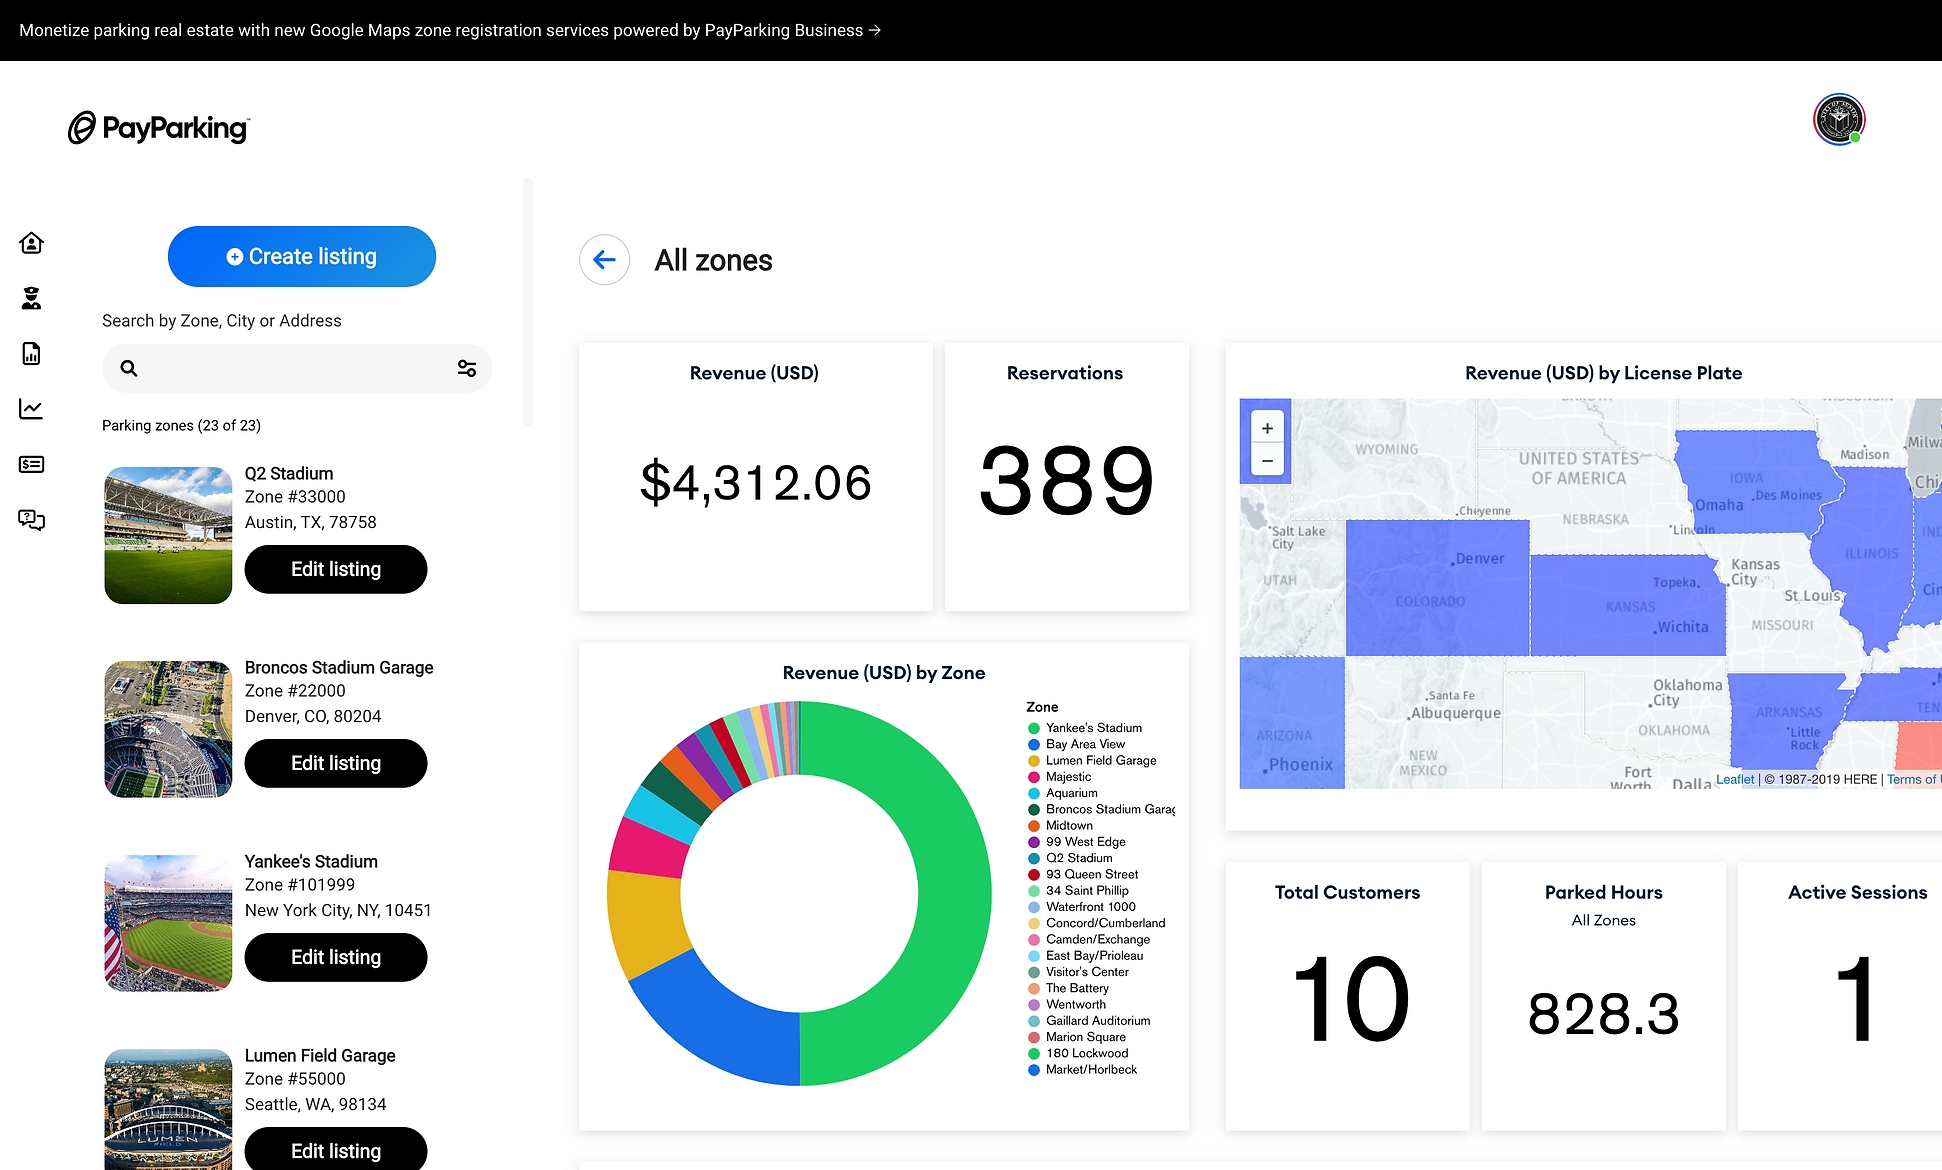Open the Leaflet attribution link on map
1942x1170 pixels.
[1734, 779]
